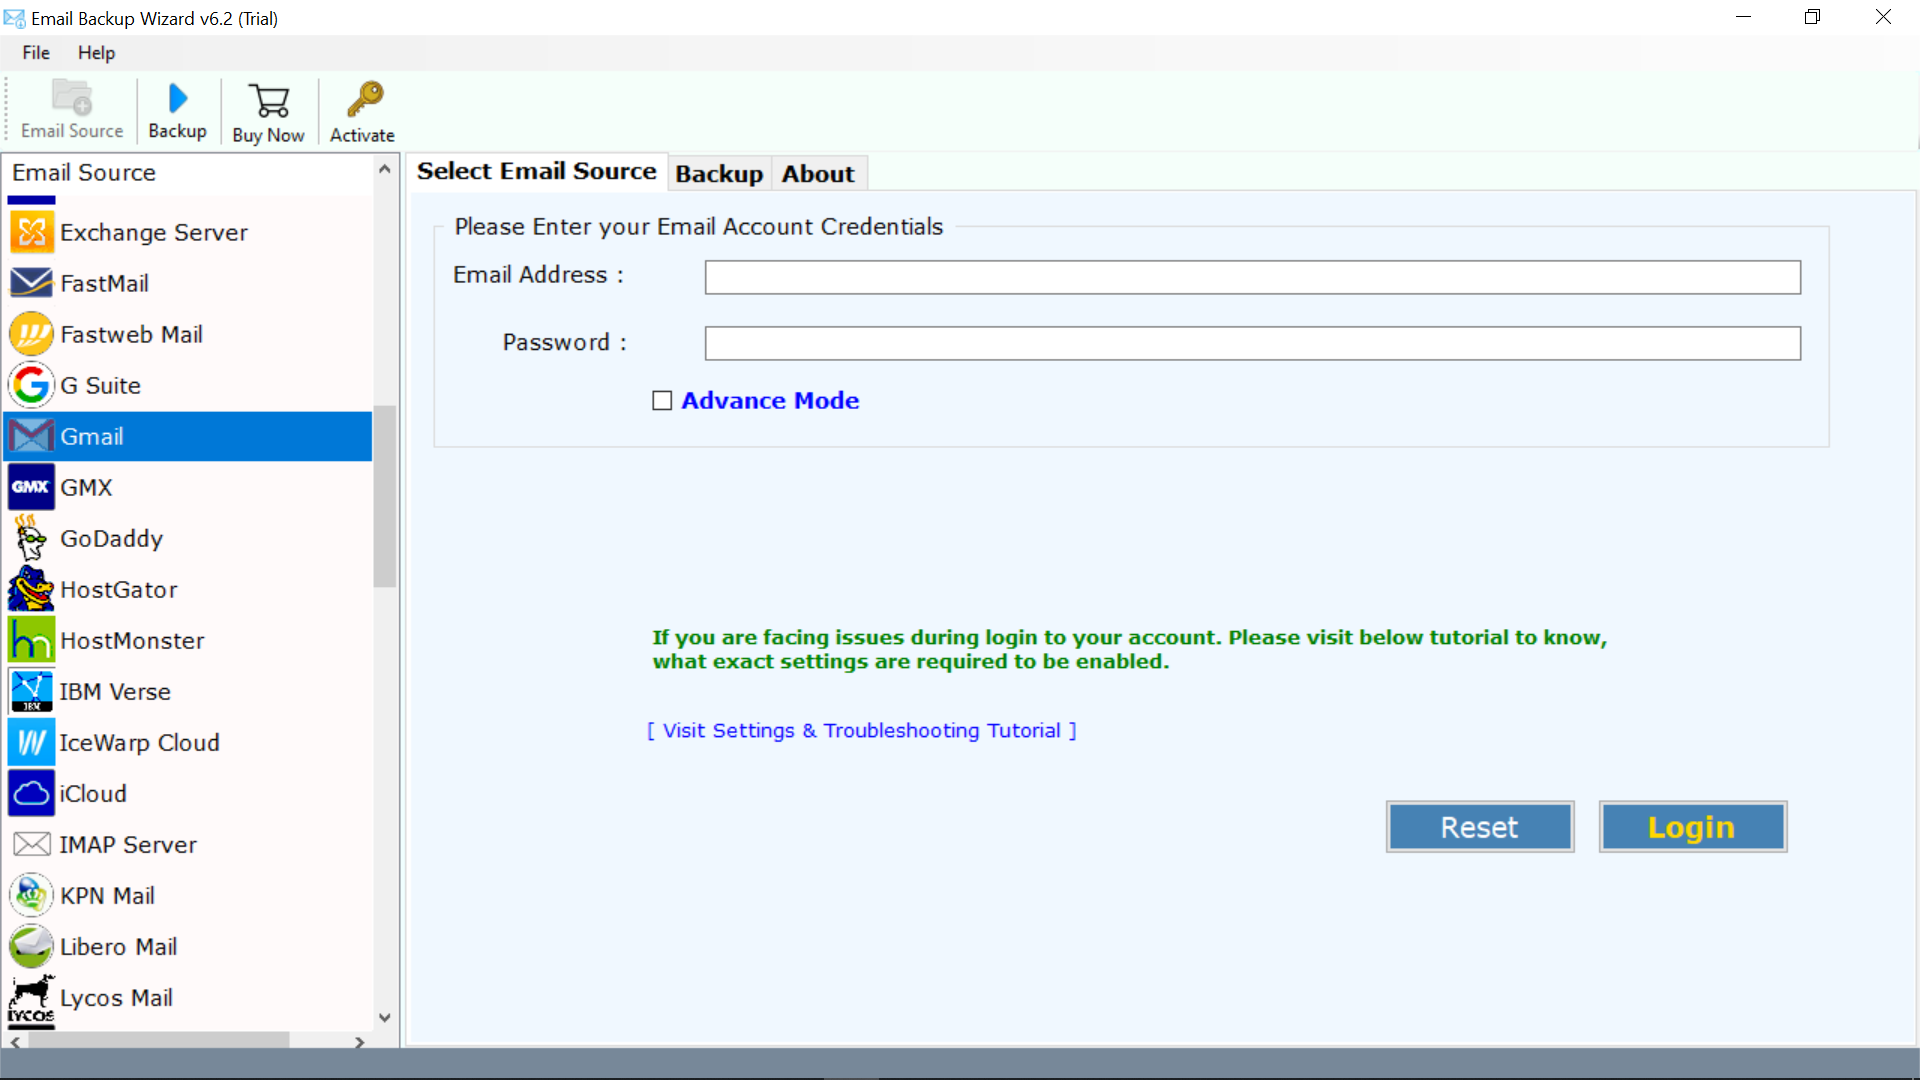Minimize the Email Backup Wizard window
1920x1080 pixels.
pyautogui.click(x=1743, y=17)
